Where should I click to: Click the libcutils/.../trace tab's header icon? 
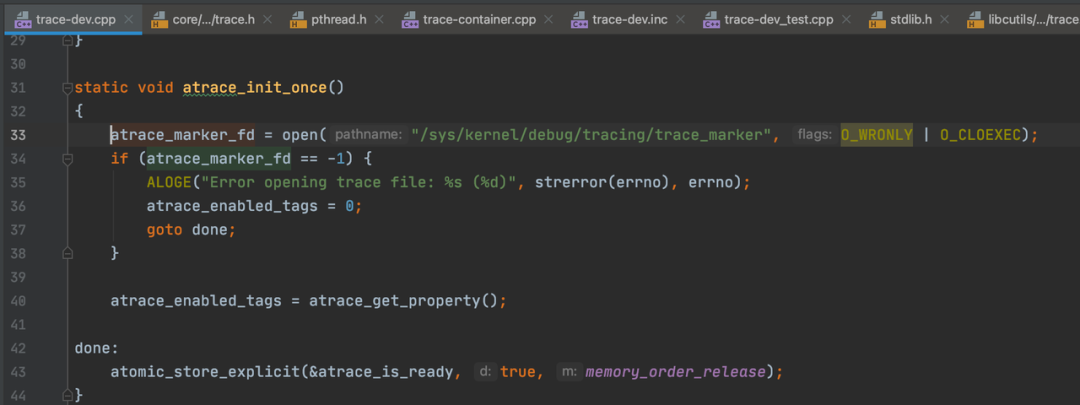974,19
